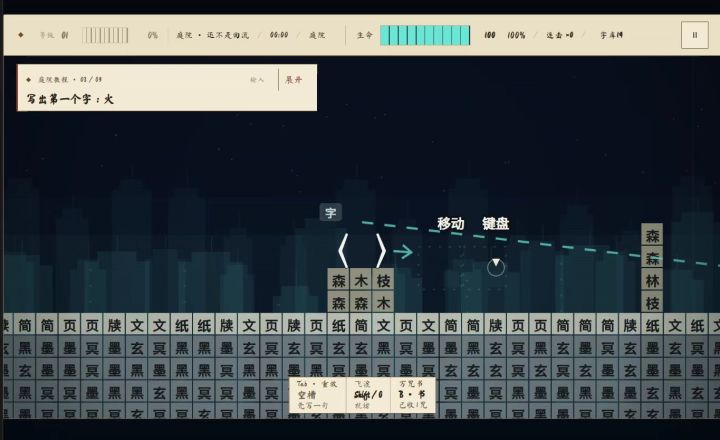Click the right angle bracket of the cursor
Viewport: 720px width, 440px height.
point(381,251)
